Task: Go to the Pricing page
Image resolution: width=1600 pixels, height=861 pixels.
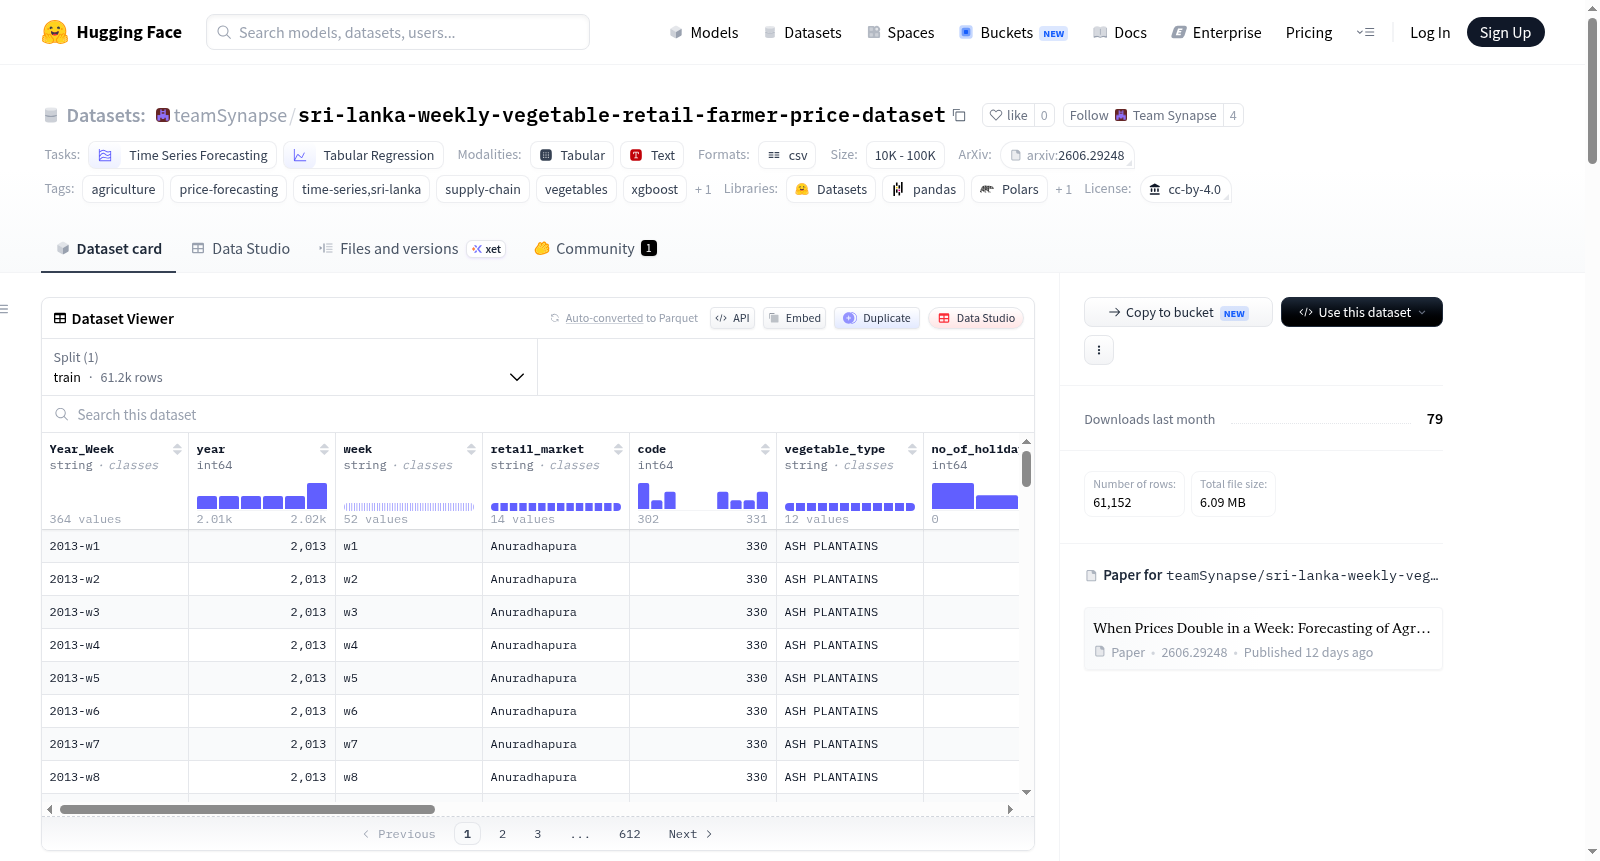Action: coord(1309,32)
